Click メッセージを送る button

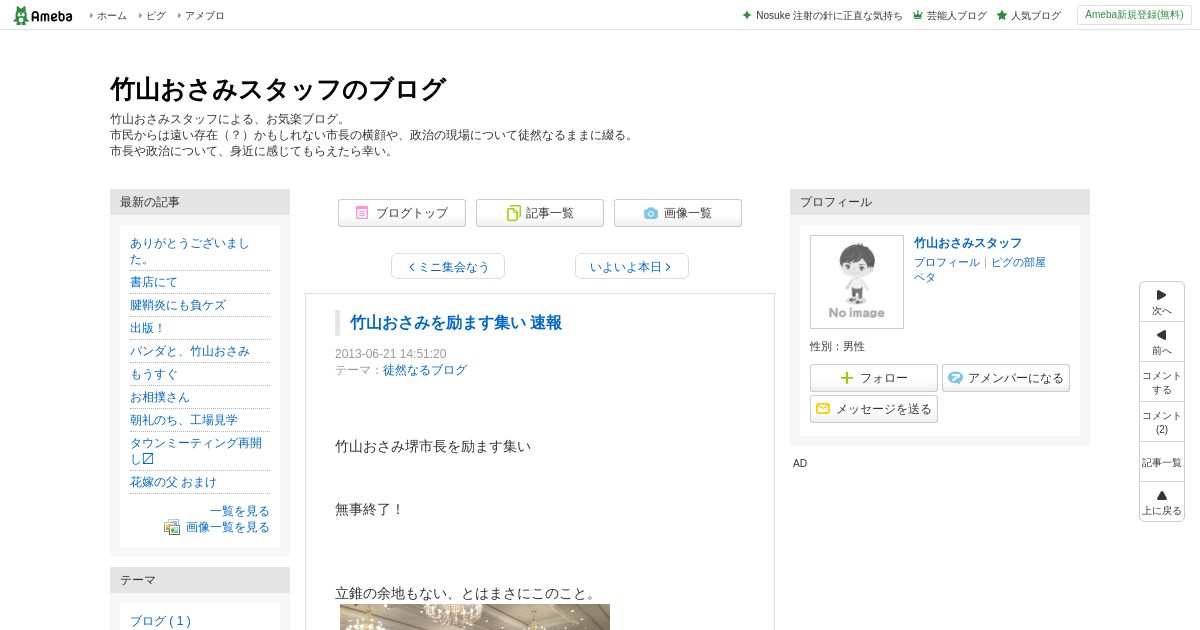[874, 409]
